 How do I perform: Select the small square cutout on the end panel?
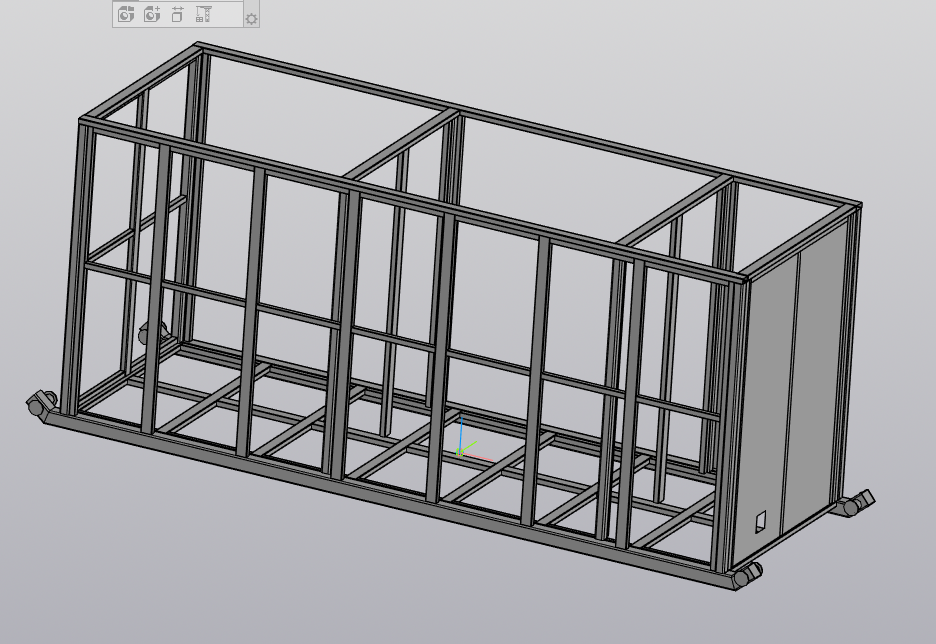760,522
